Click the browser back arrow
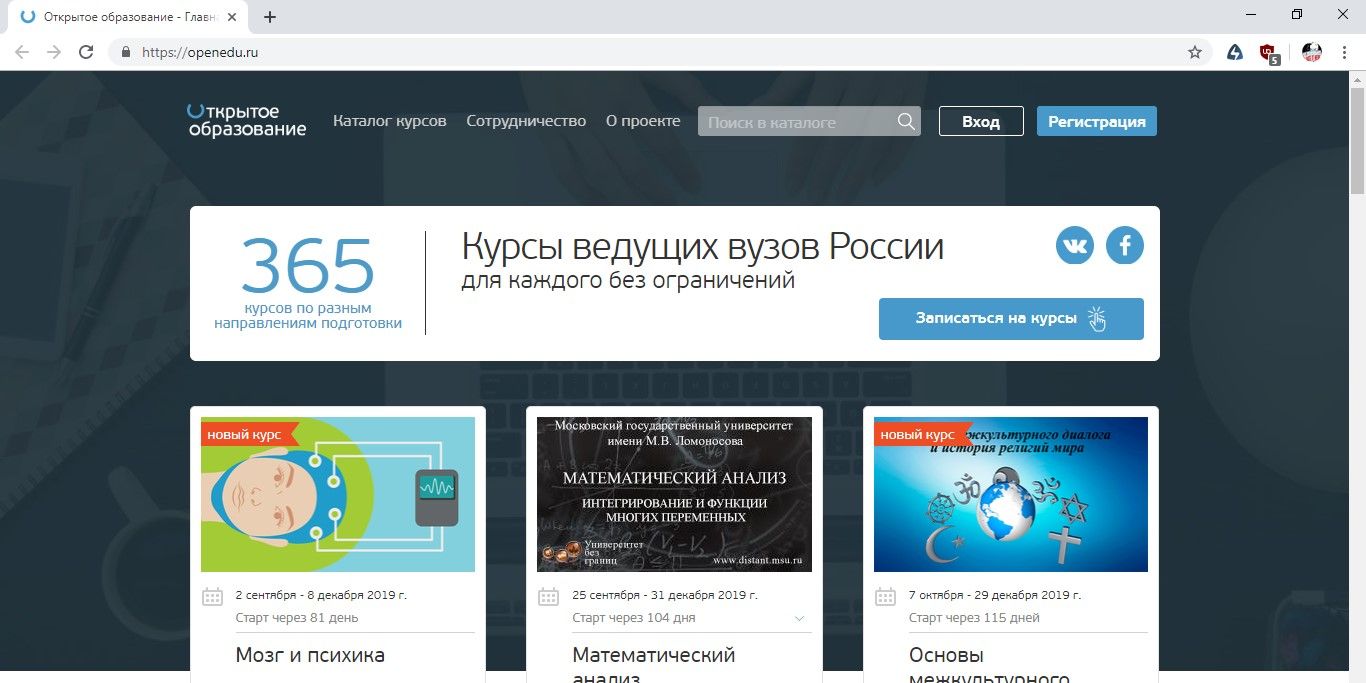This screenshot has height=683, width=1366. pos(22,52)
